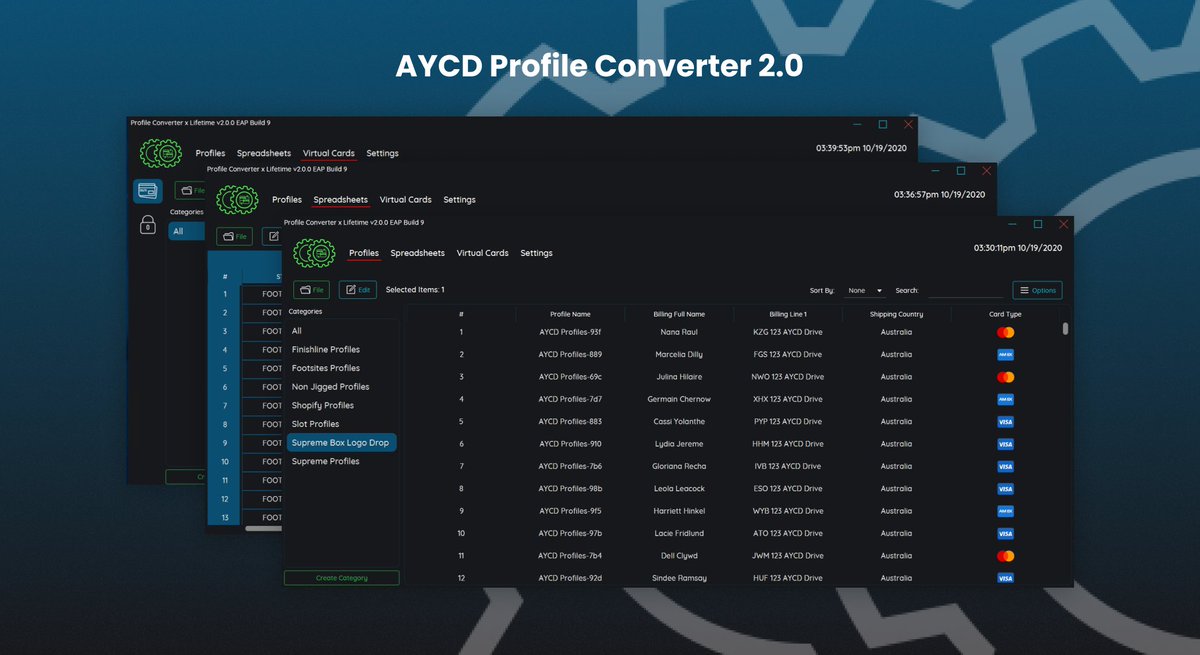Select the All category in back window
1200x655 pixels.
coord(187,231)
